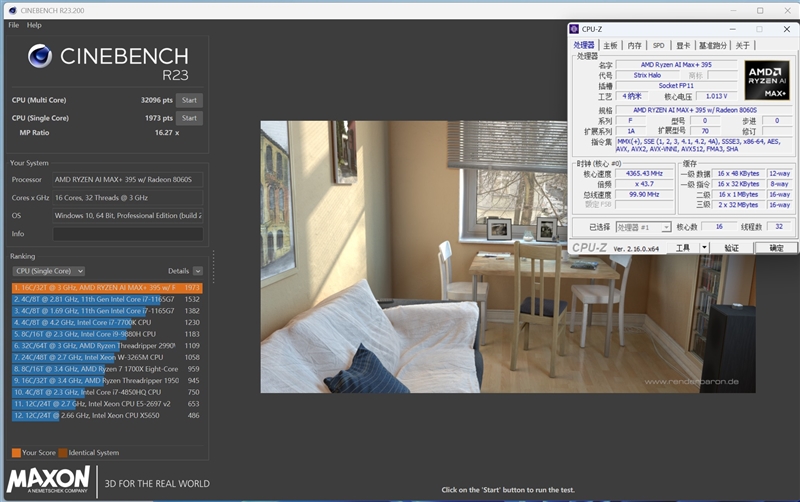Click the orange Your Score legend swatch

point(15,452)
